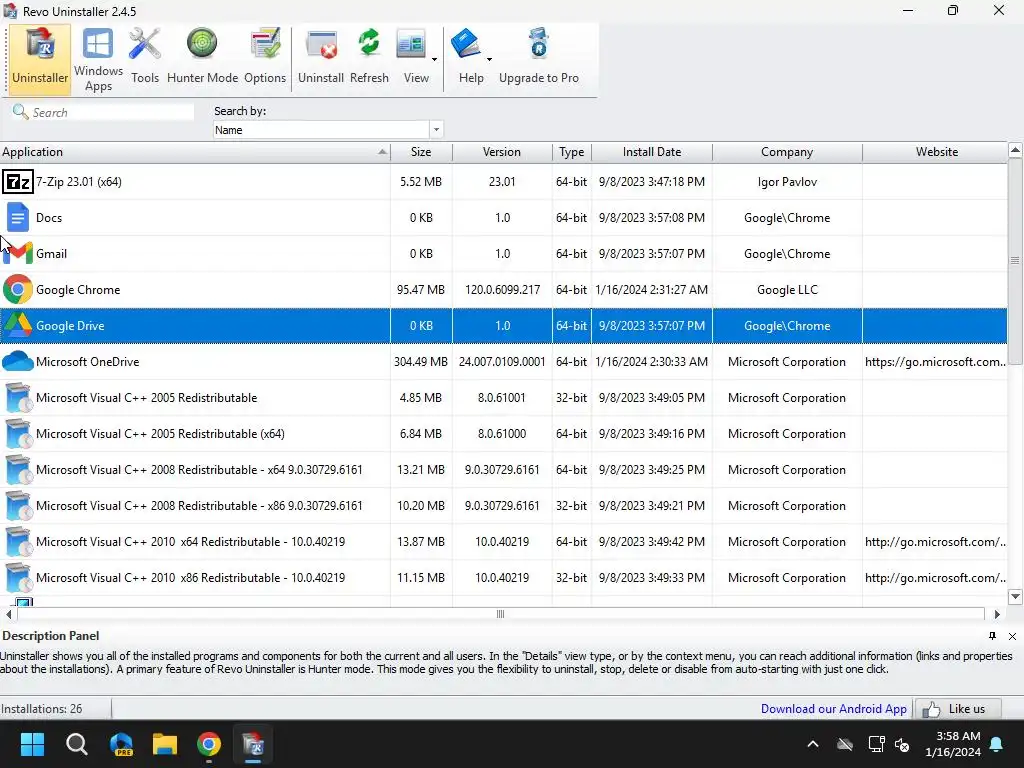The image size is (1024, 768).
Task: Activate Hunter Mode
Action: (x=202, y=58)
